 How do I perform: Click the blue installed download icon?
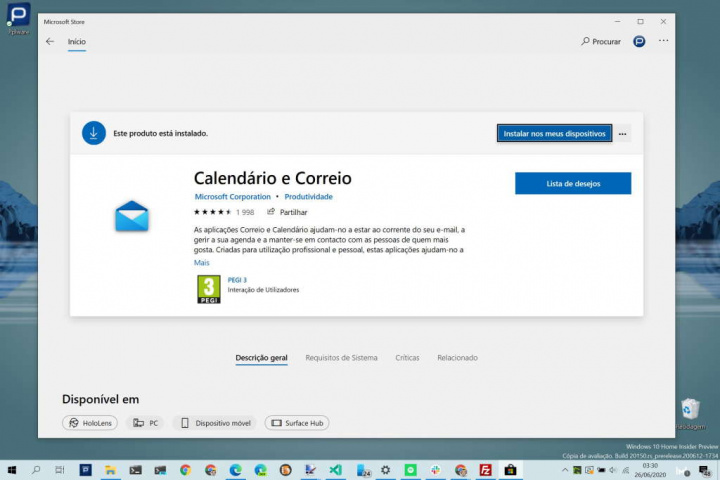[x=94, y=133]
